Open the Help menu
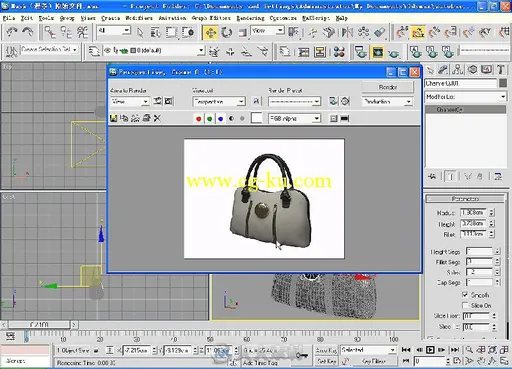Screen dimensions: 512x369 pos(342,18)
